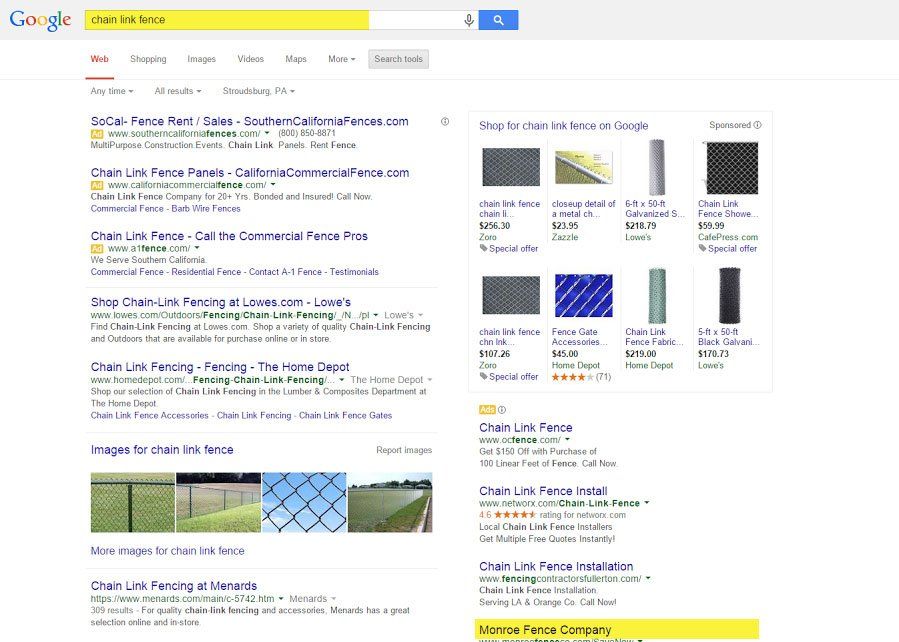899x642 pixels.
Task: Activate voice search microphone icon
Action: click(469, 20)
